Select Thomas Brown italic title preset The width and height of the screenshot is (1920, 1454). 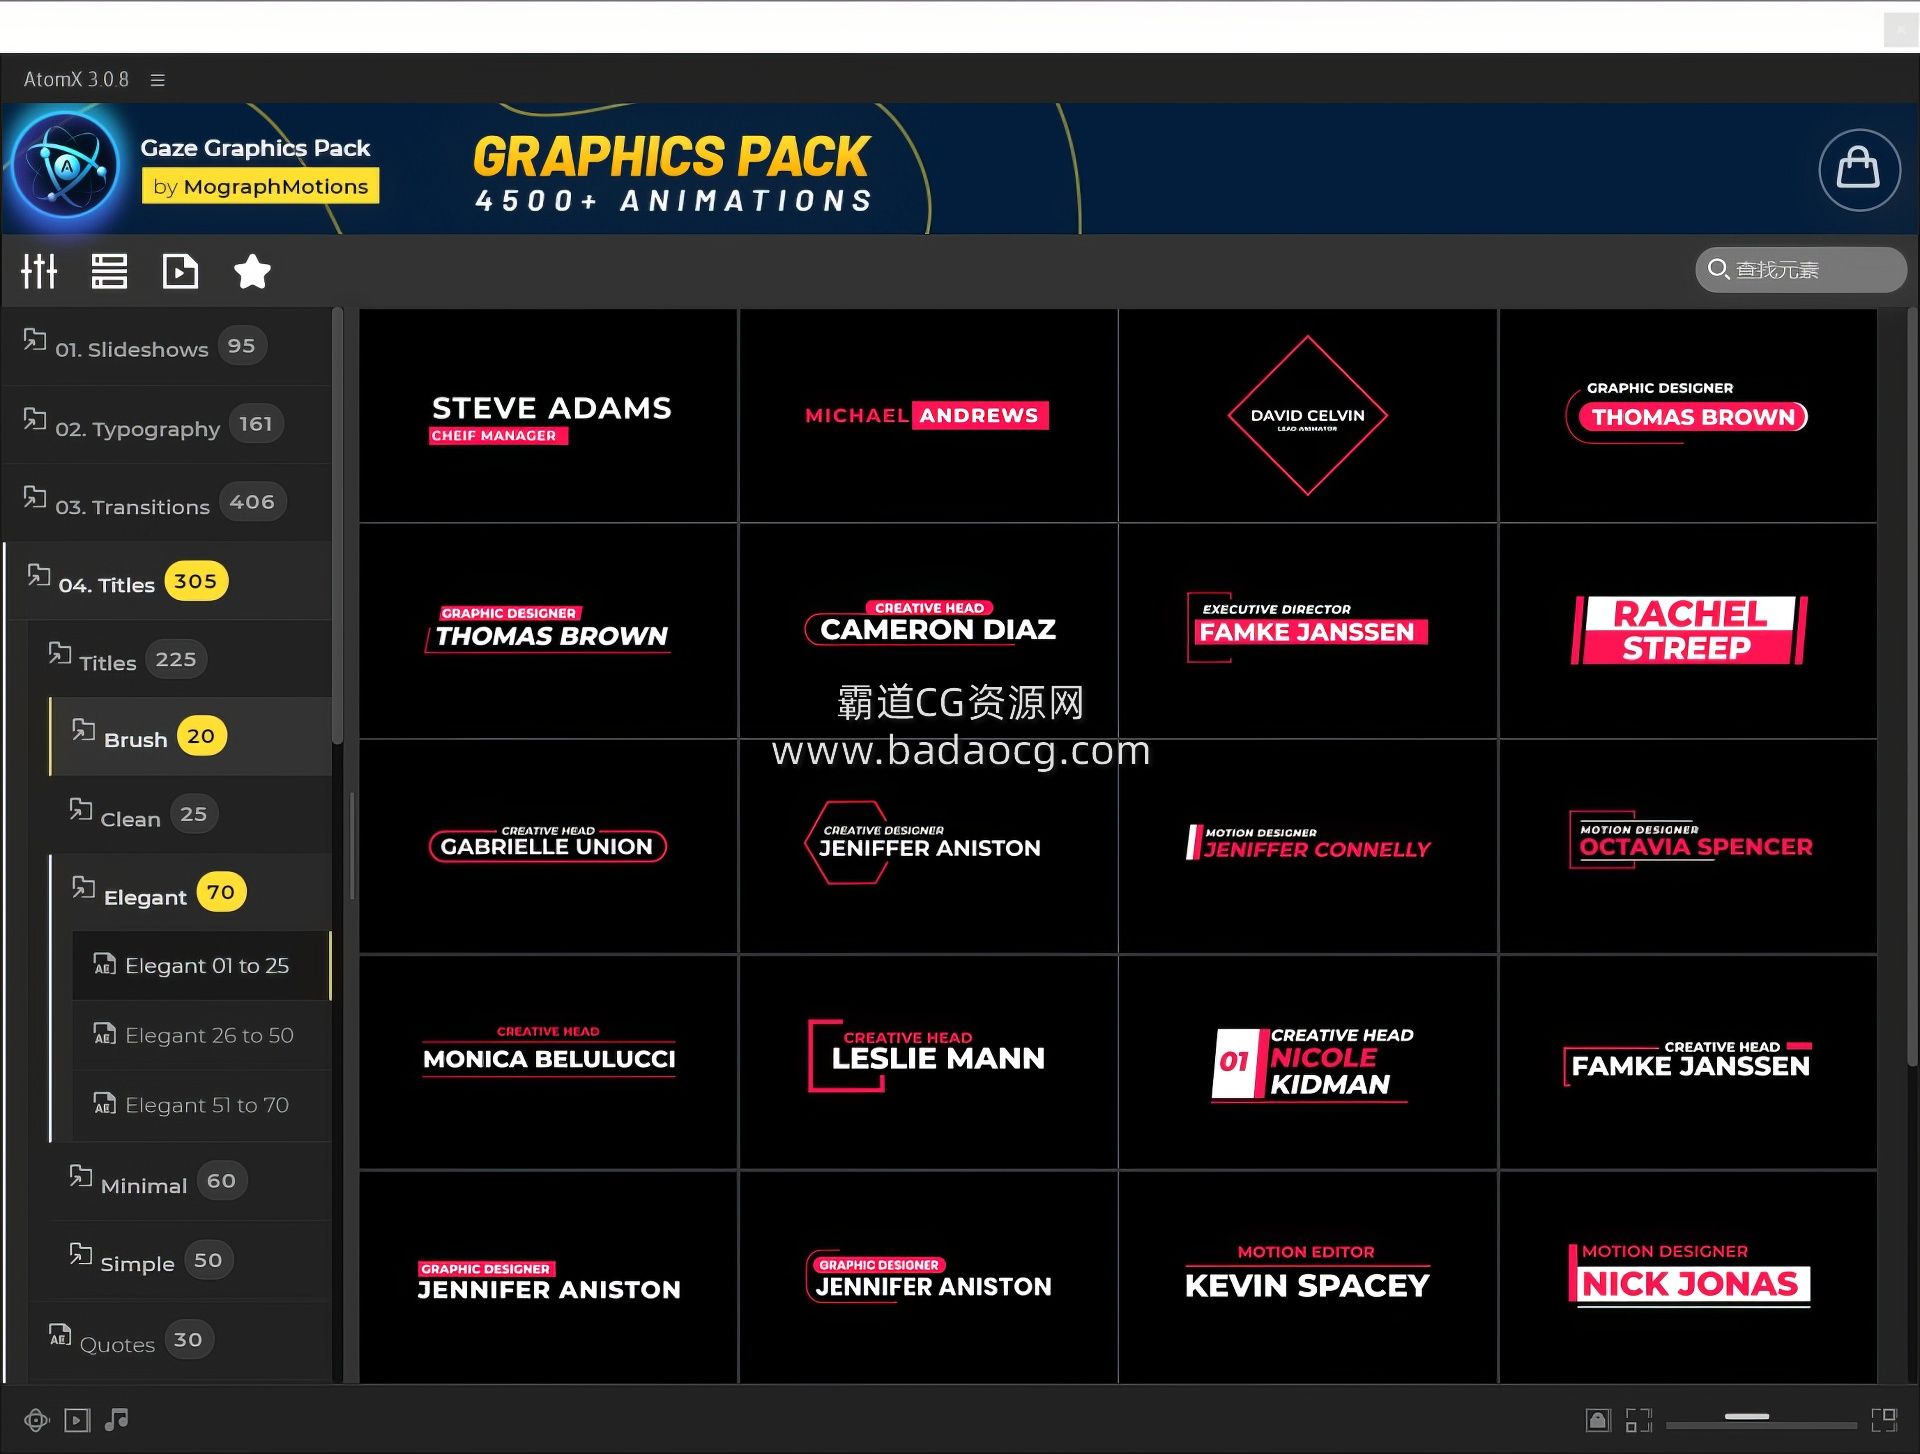coord(548,631)
